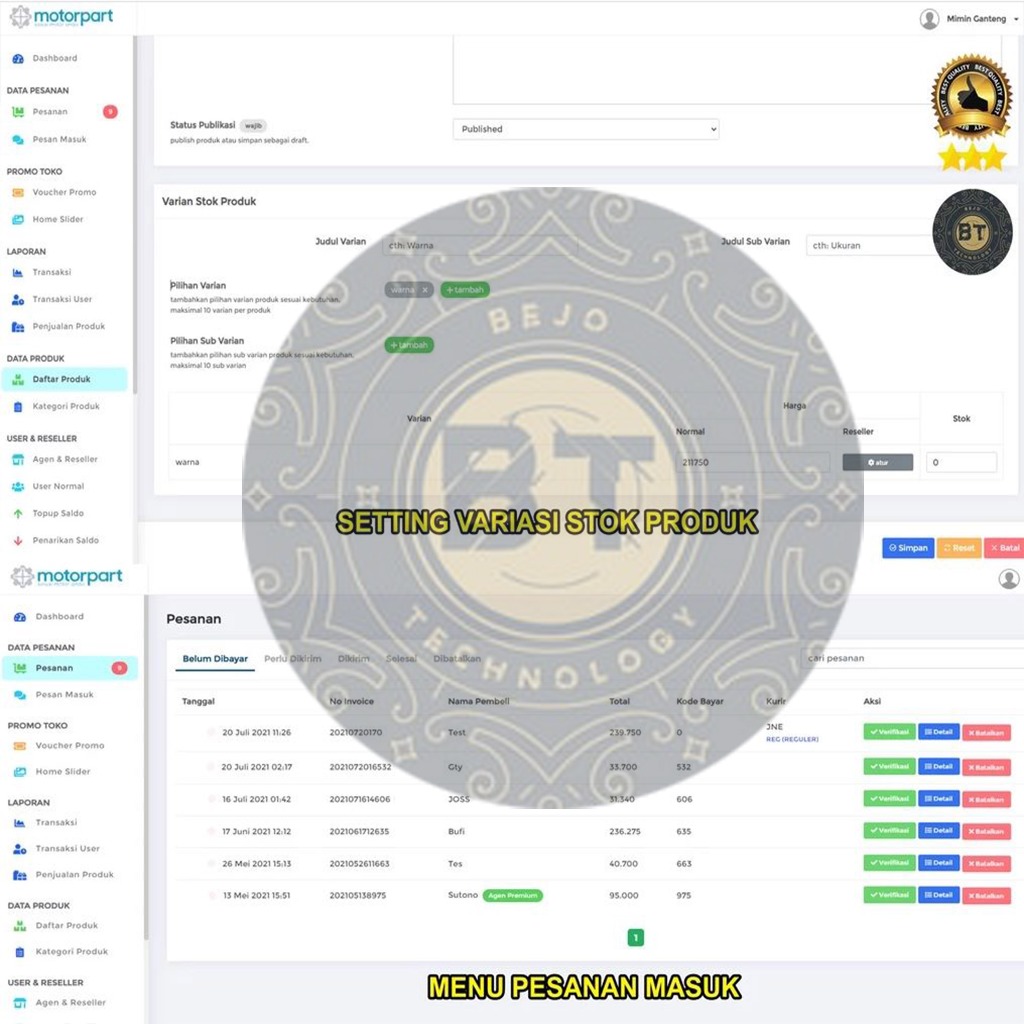The height and width of the screenshot is (1024, 1024).
Task: Open Pesan Masuk icon in product variant screen sidebar
Action: (18, 140)
